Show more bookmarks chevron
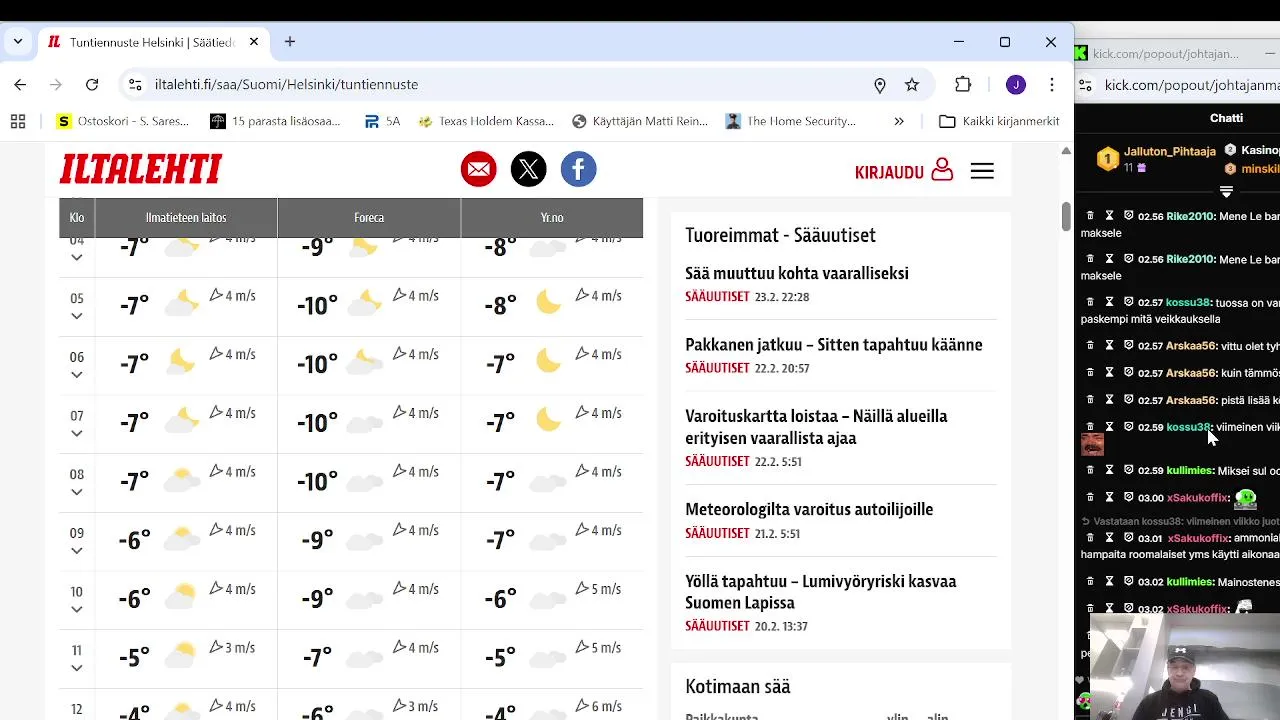Image resolution: width=1280 pixels, height=720 pixels. (x=899, y=121)
